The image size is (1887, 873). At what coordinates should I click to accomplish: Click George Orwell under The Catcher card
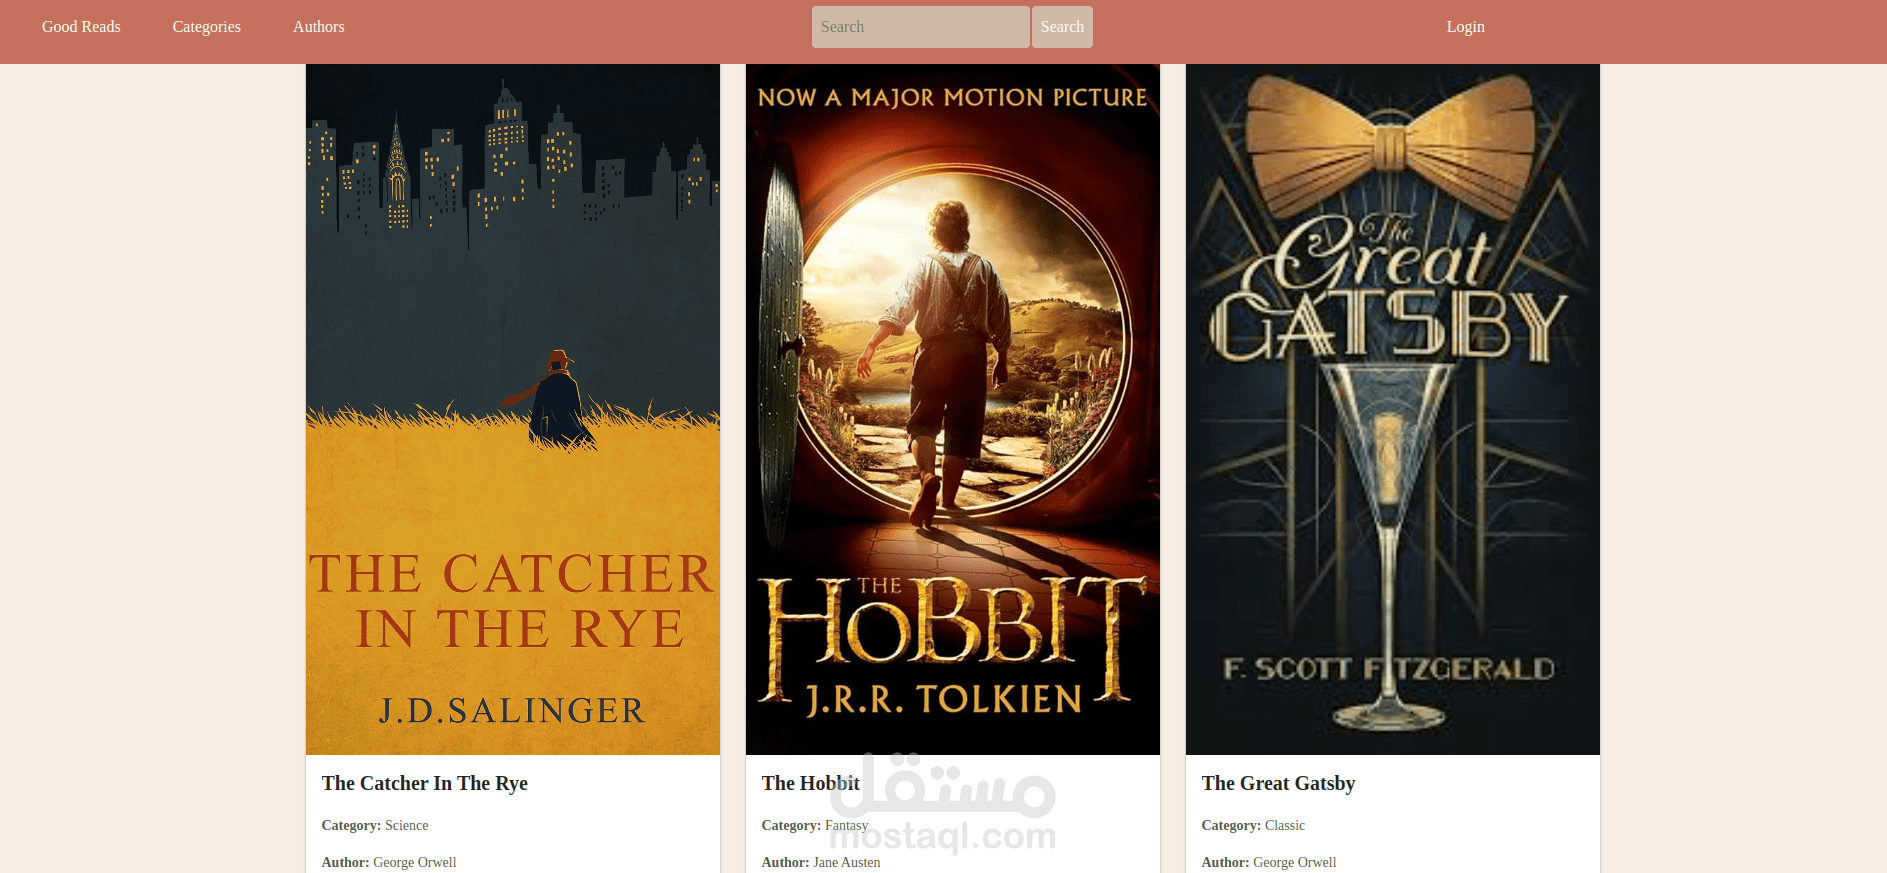pos(414,862)
